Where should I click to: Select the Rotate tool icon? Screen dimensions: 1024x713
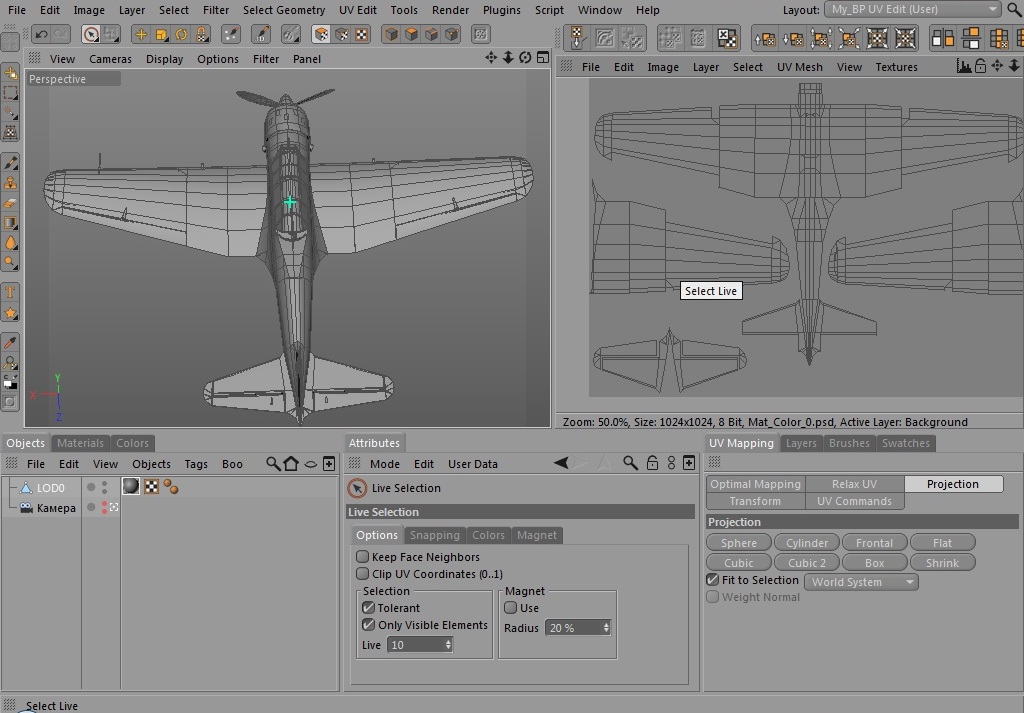point(182,35)
